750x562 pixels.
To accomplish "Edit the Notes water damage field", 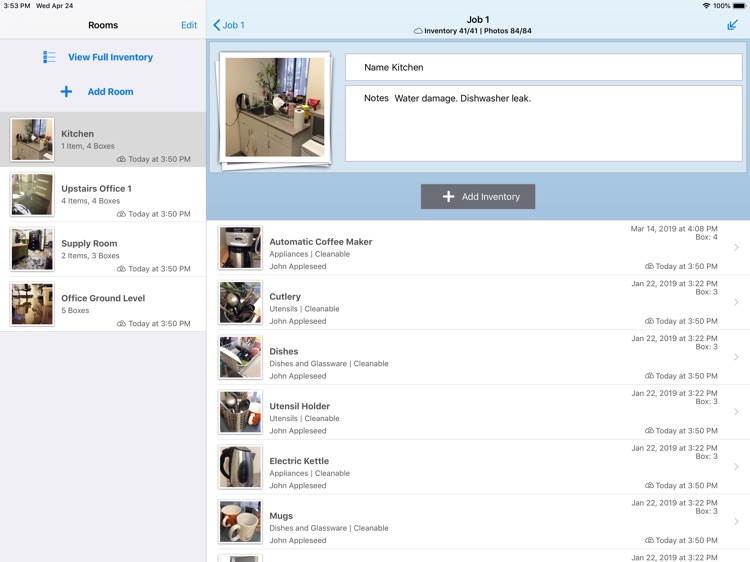I will point(544,123).
